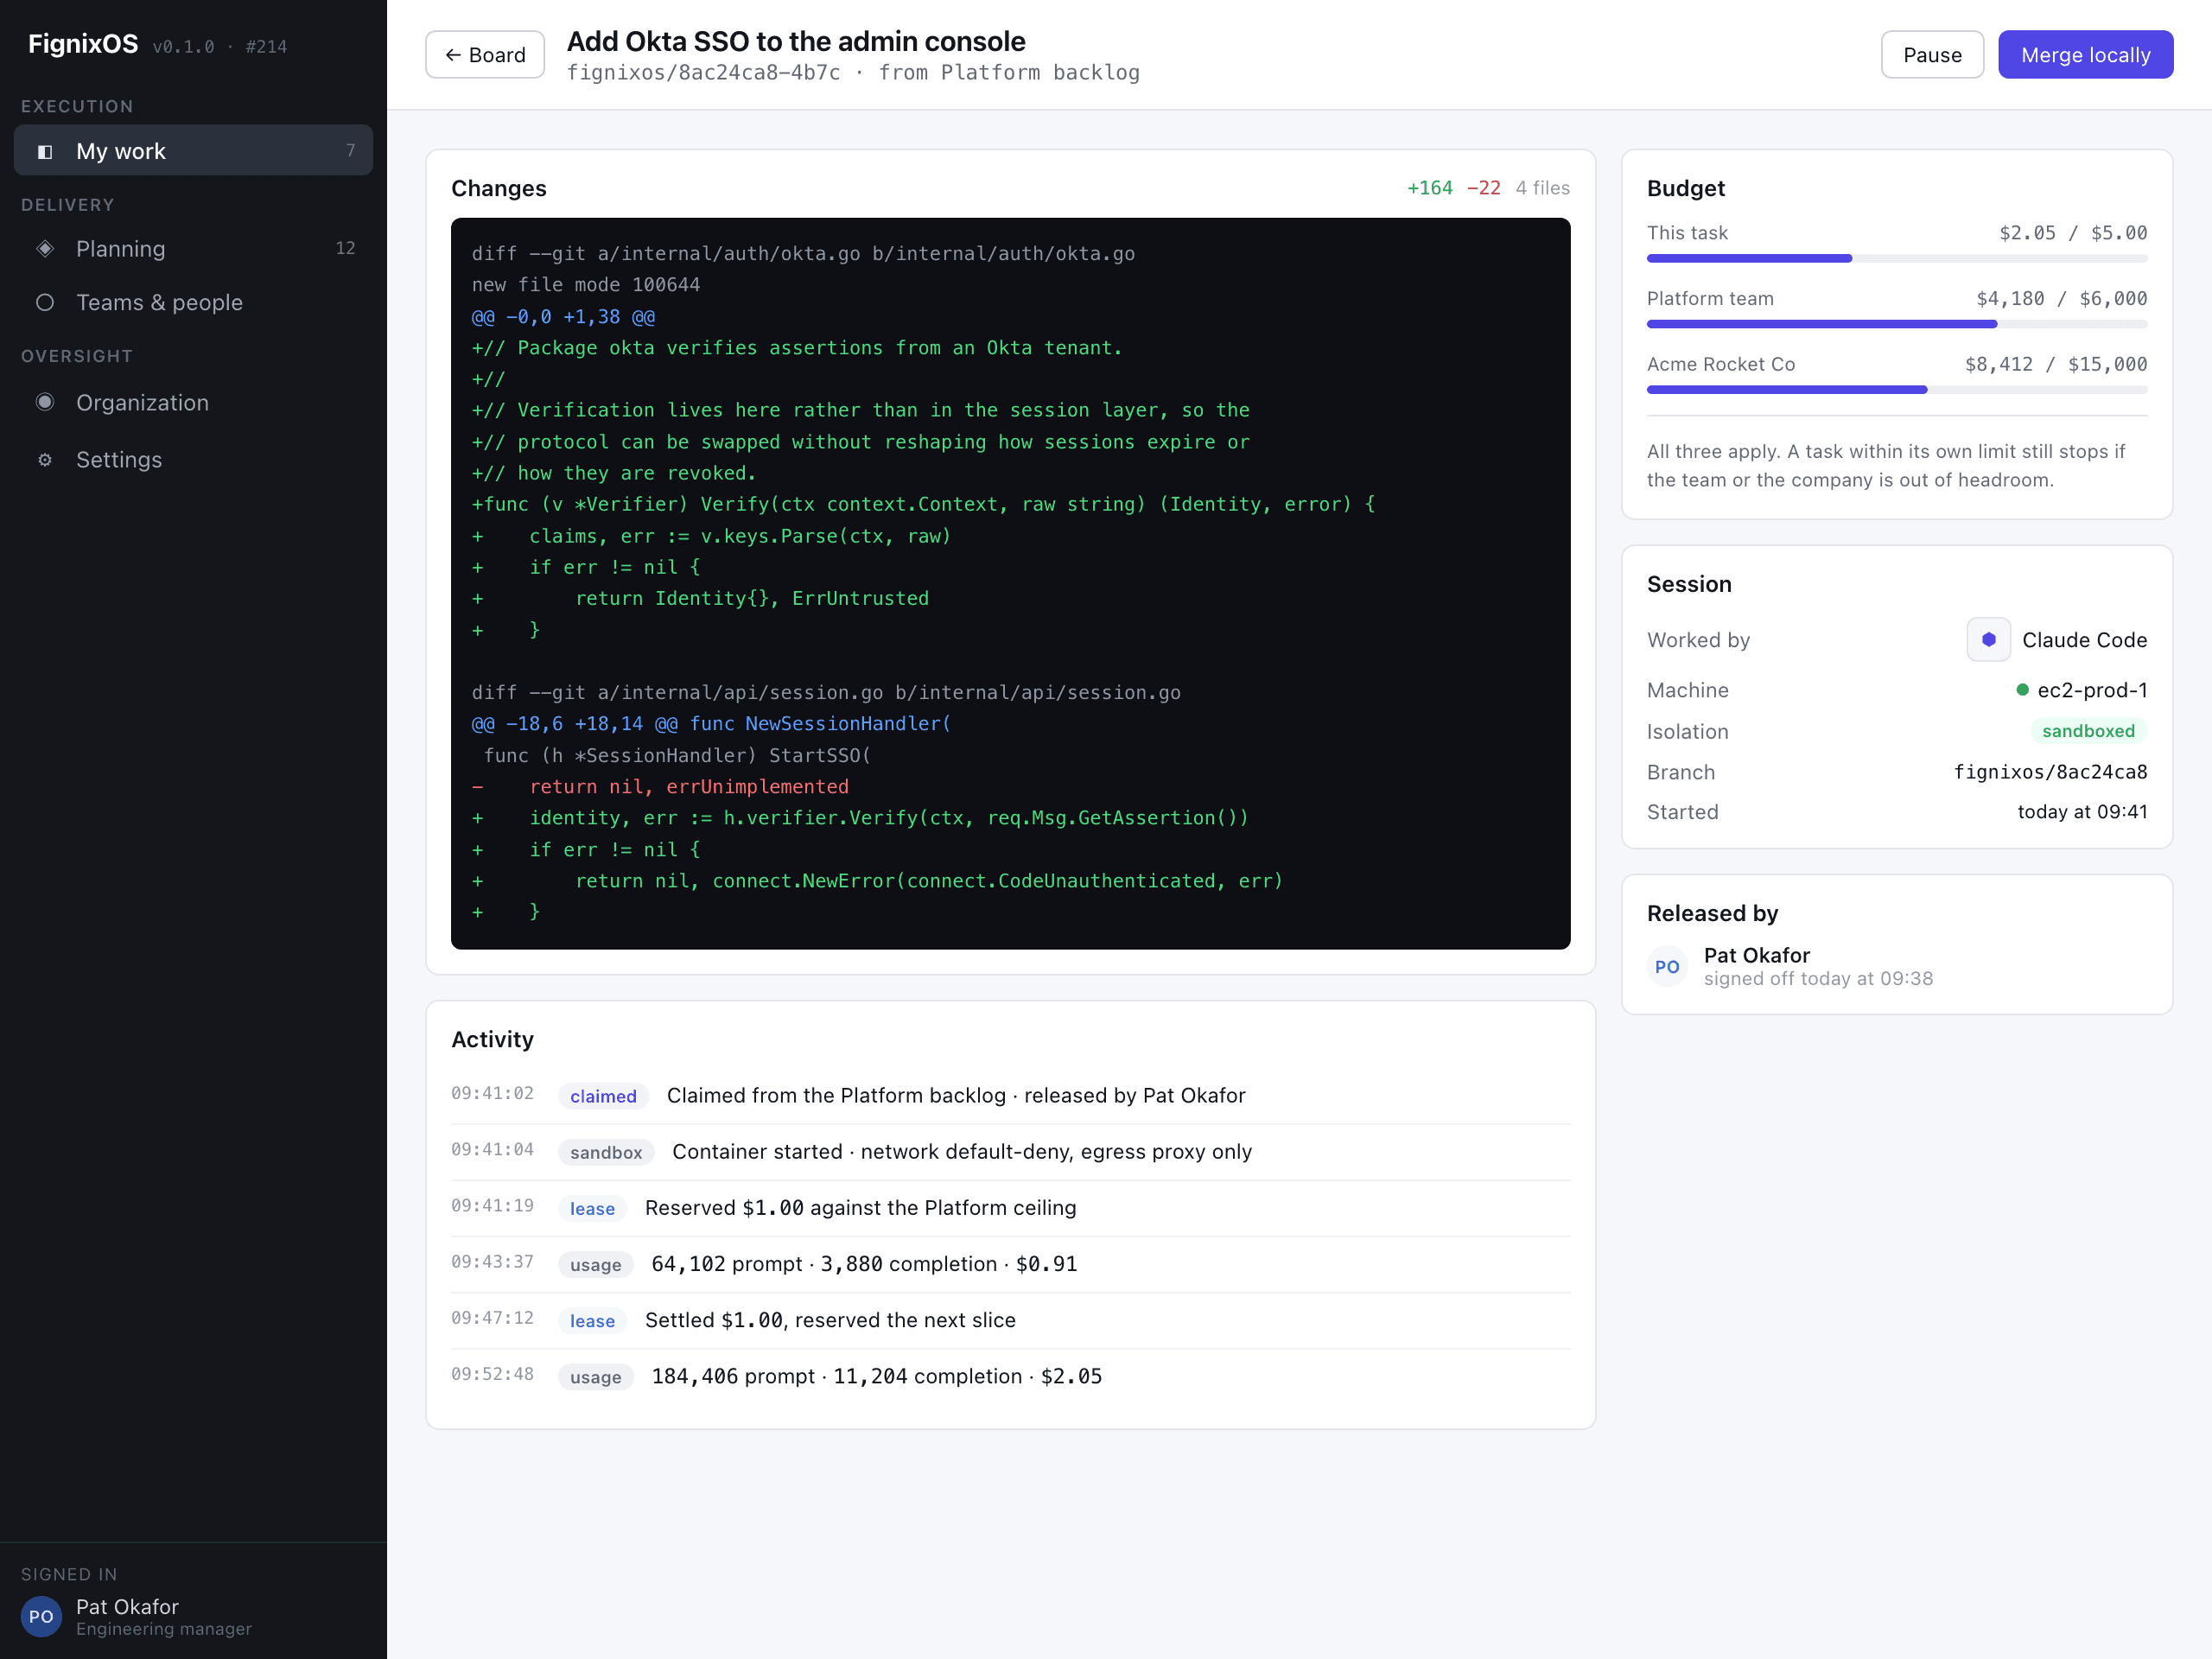Click the Platform team budget progress bar
2212x1659 pixels.
1896,324
